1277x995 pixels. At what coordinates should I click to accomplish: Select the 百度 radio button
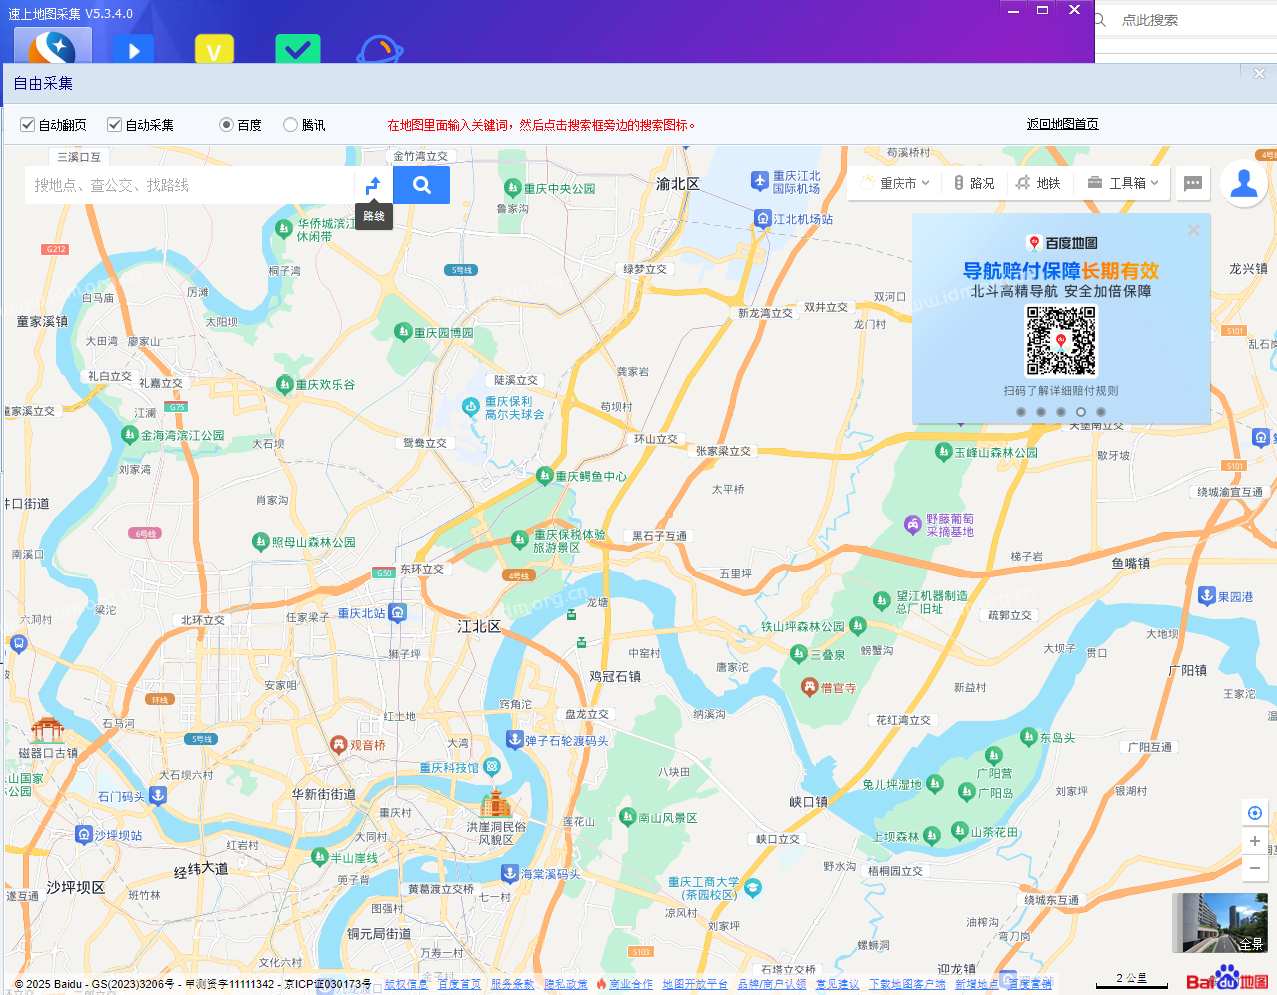(227, 125)
